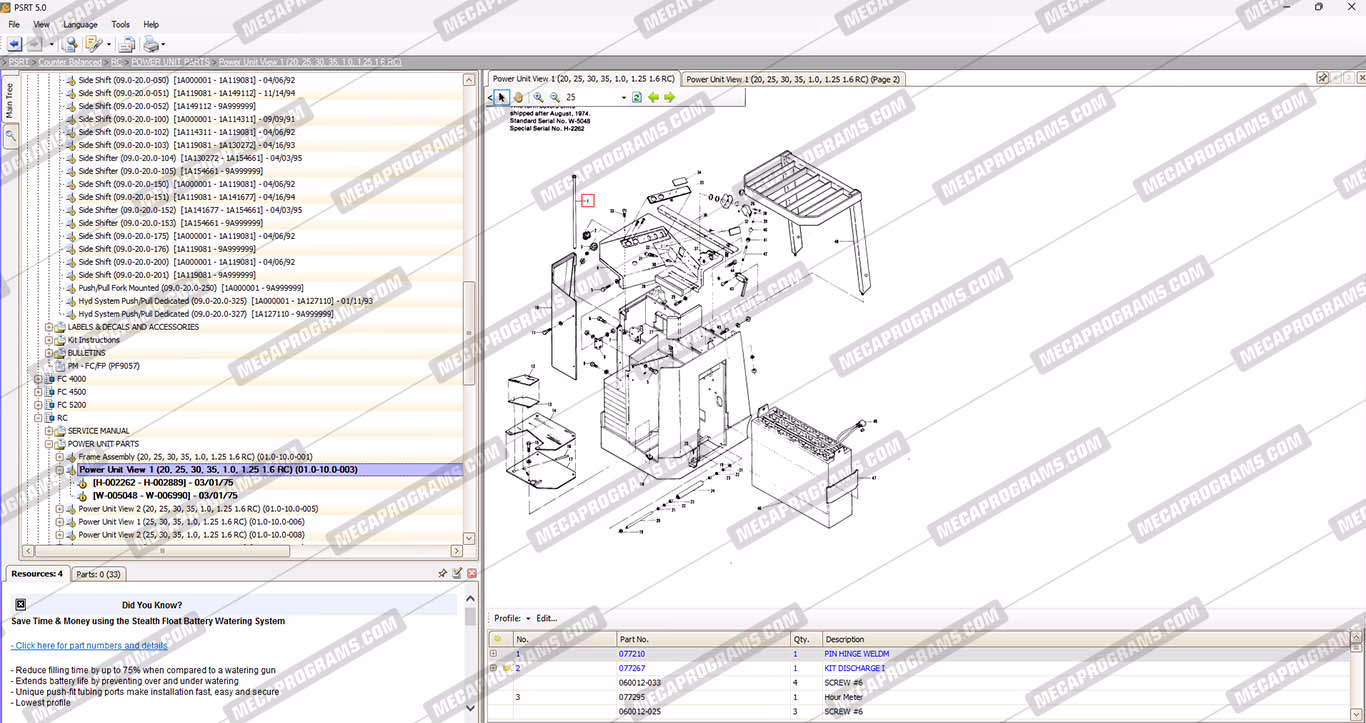Activate the hand pan tool
This screenshot has width=1366, height=723.
pyautogui.click(x=519, y=97)
